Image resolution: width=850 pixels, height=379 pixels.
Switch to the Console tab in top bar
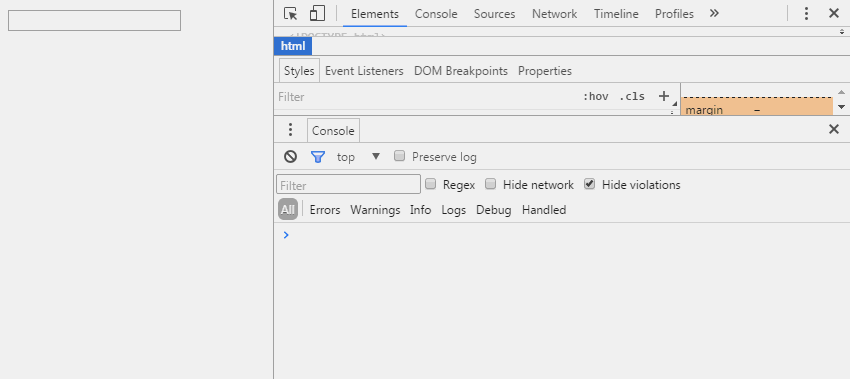click(x=436, y=14)
